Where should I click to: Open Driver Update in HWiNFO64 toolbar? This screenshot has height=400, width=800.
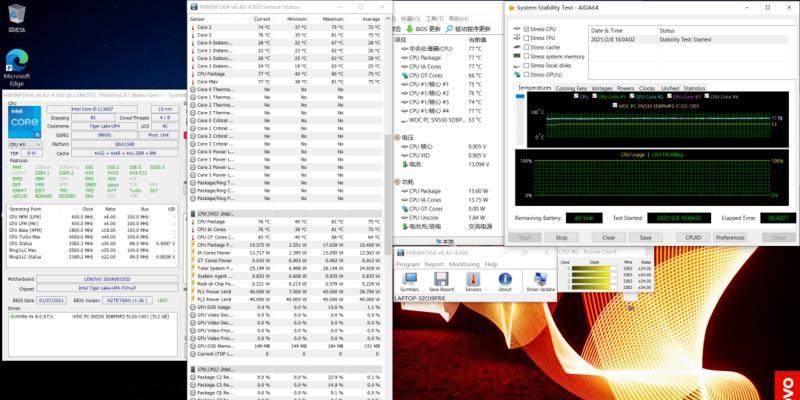point(540,282)
